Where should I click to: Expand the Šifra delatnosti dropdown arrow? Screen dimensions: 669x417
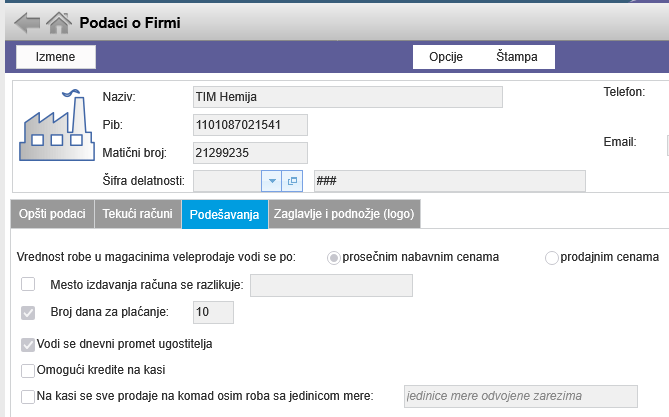pyautogui.click(x=272, y=181)
